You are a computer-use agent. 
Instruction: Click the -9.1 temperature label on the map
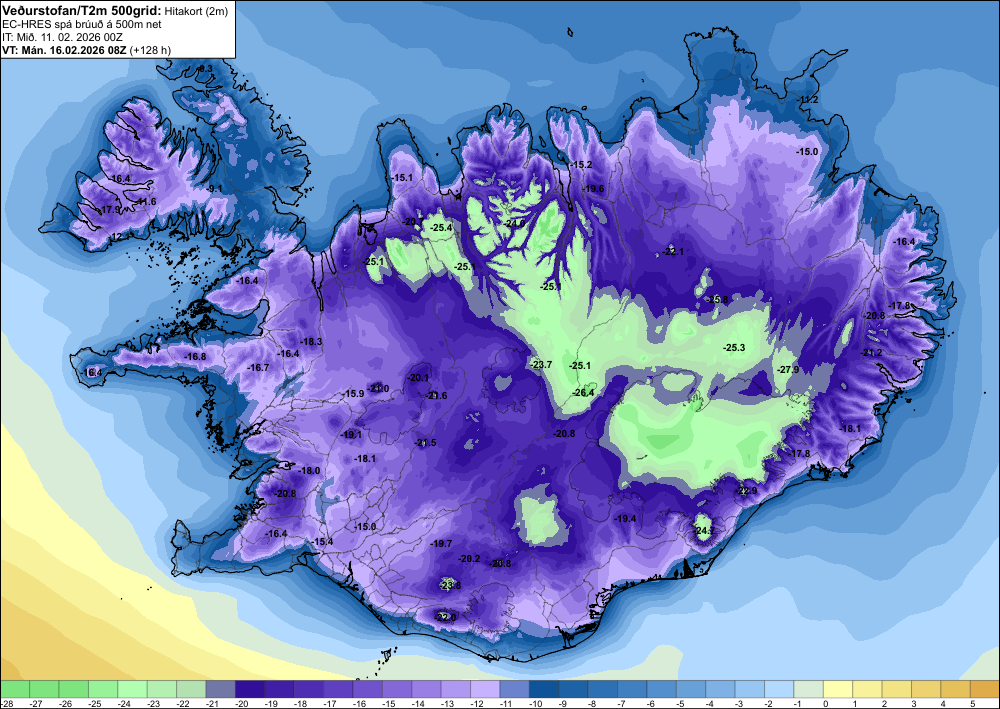pyautogui.click(x=215, y=189)
